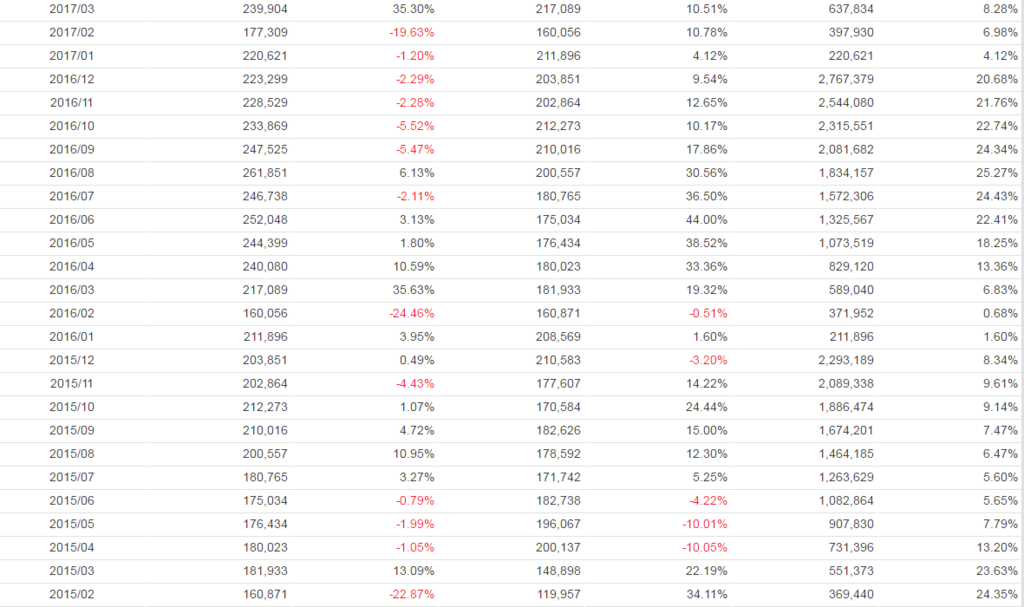
Task: Click the 2015/08 date cell
Action: tap(71, 453)
